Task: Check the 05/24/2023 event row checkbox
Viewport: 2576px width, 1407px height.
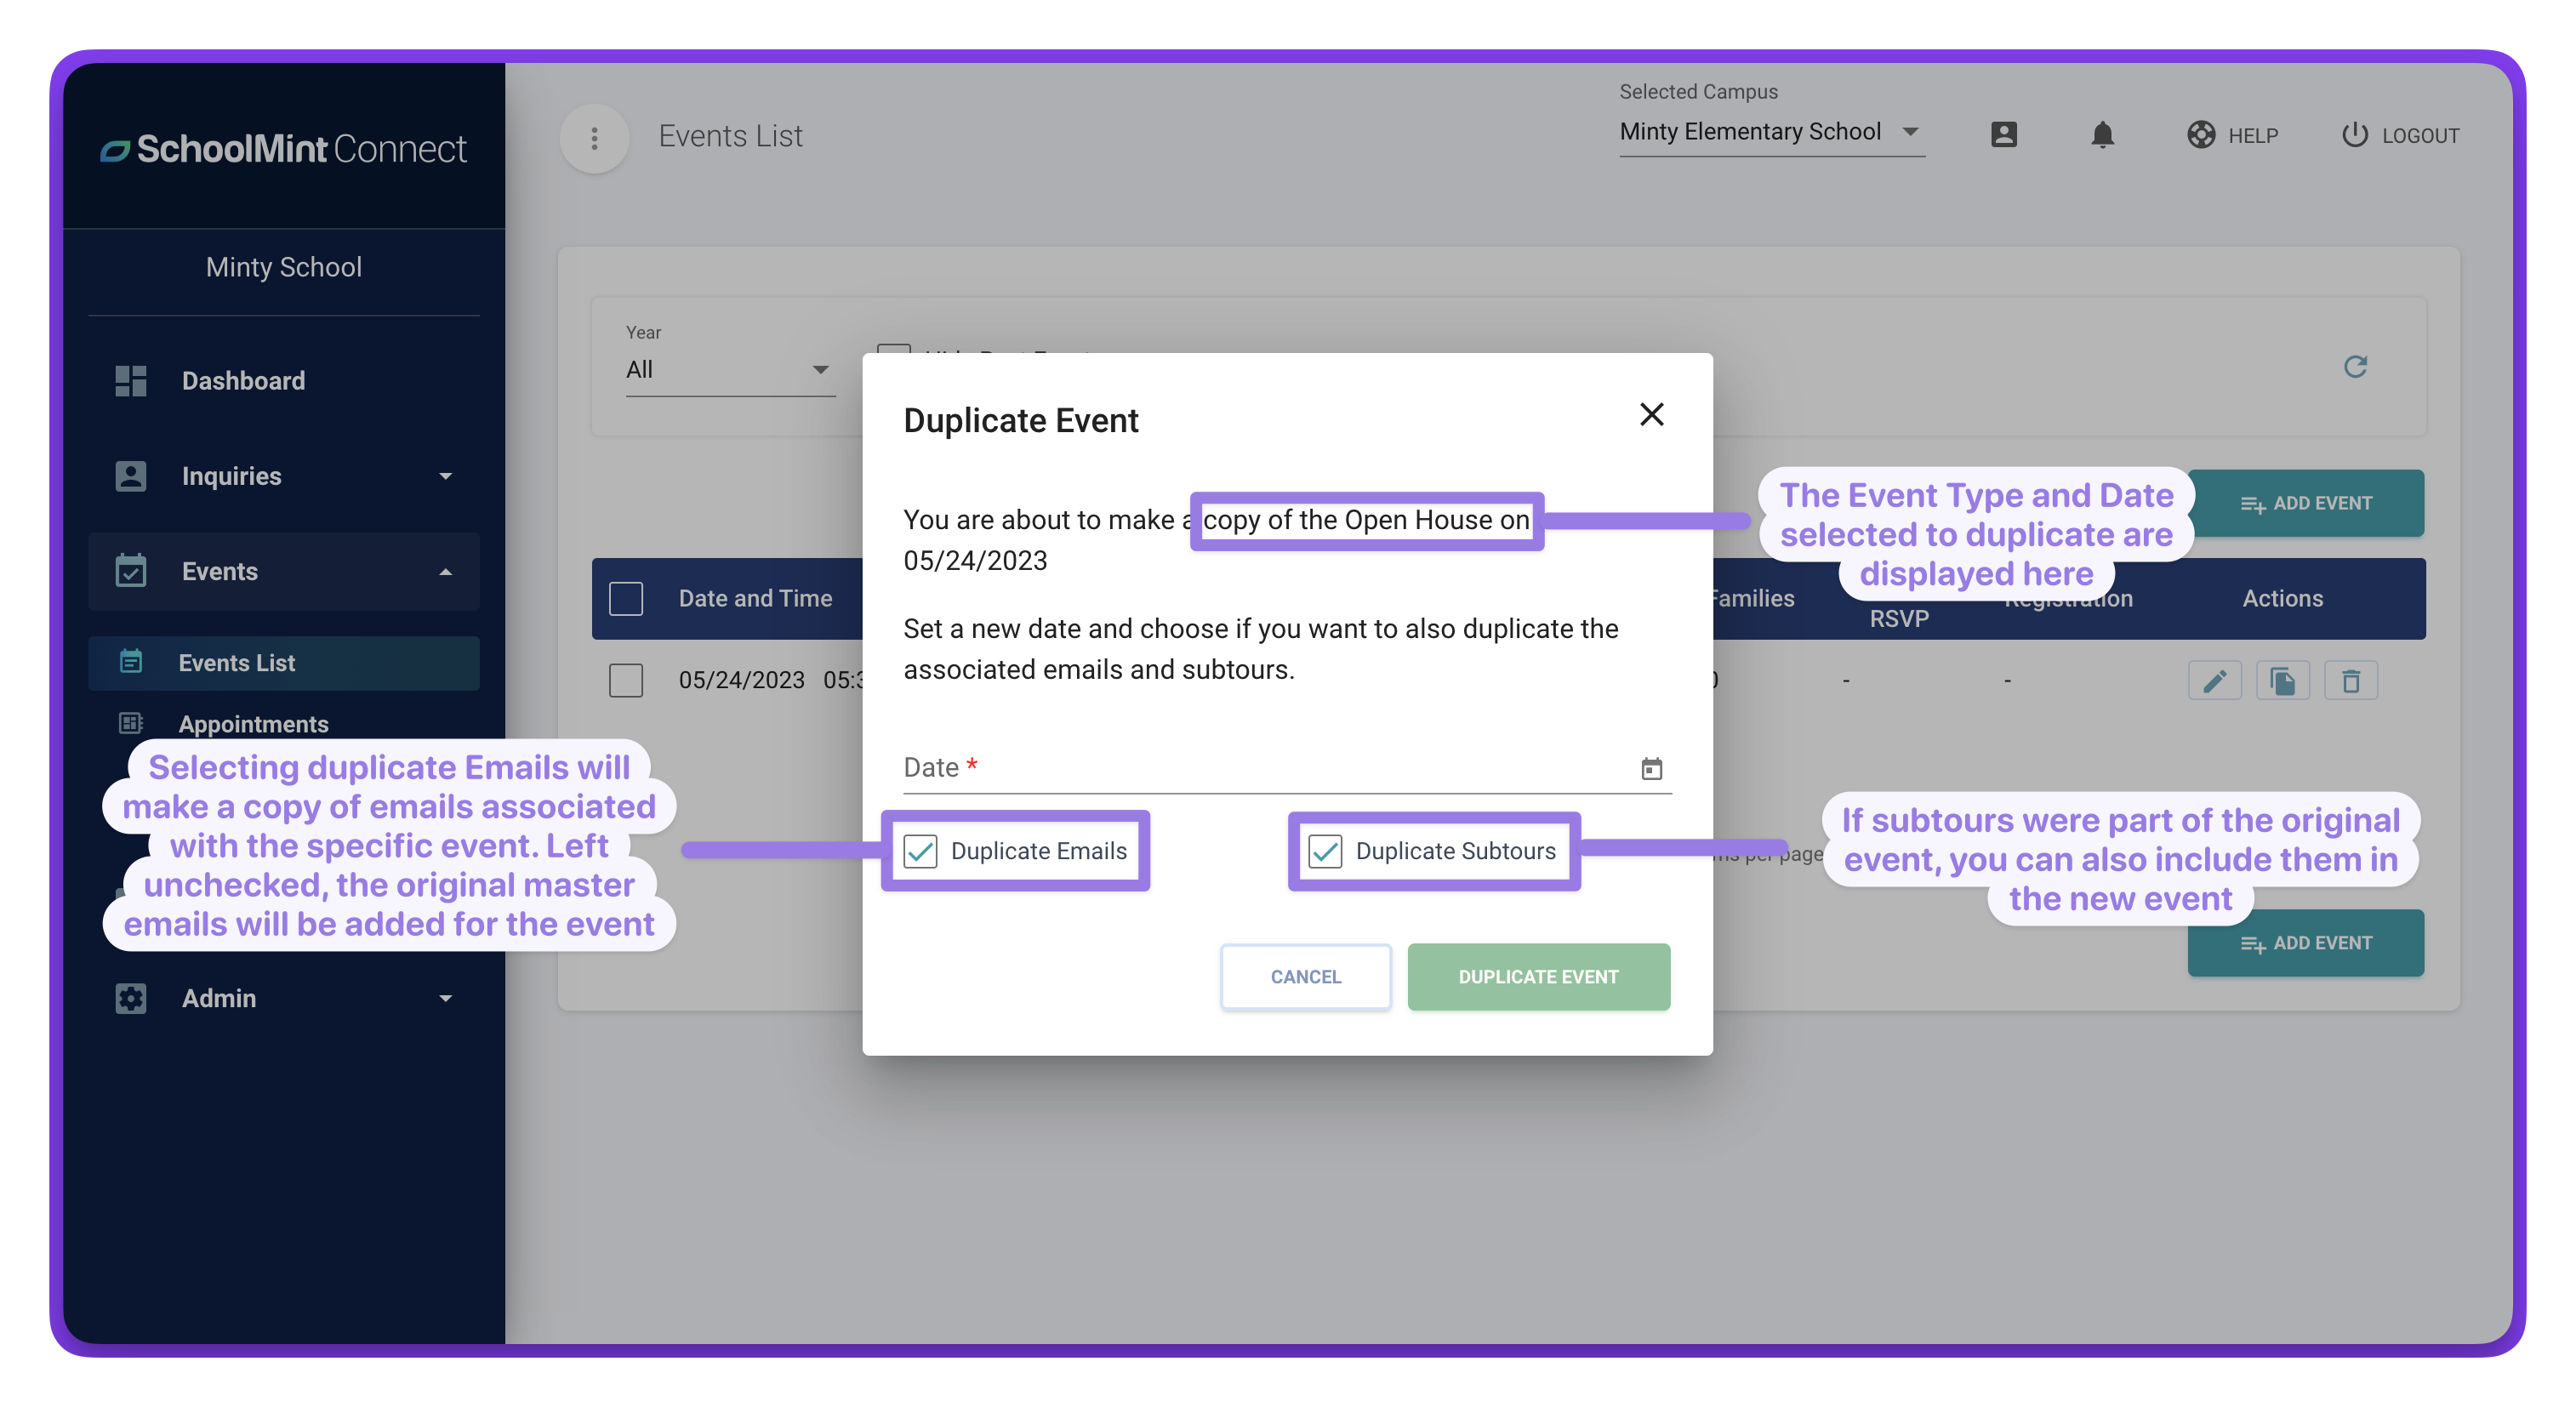Action: point(626,681)
